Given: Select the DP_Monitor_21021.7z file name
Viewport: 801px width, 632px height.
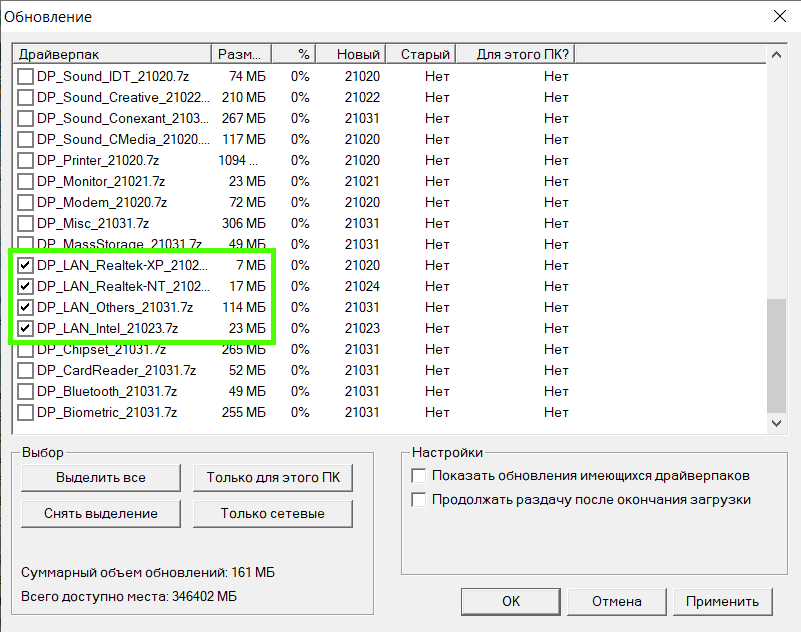Looking at the screenshot, I should (x=101, y=181).
